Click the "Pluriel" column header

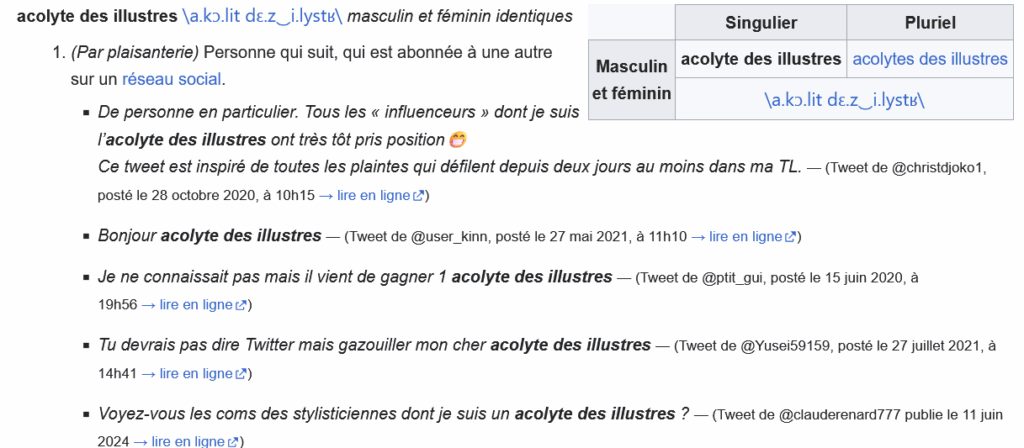pos(929,21)
